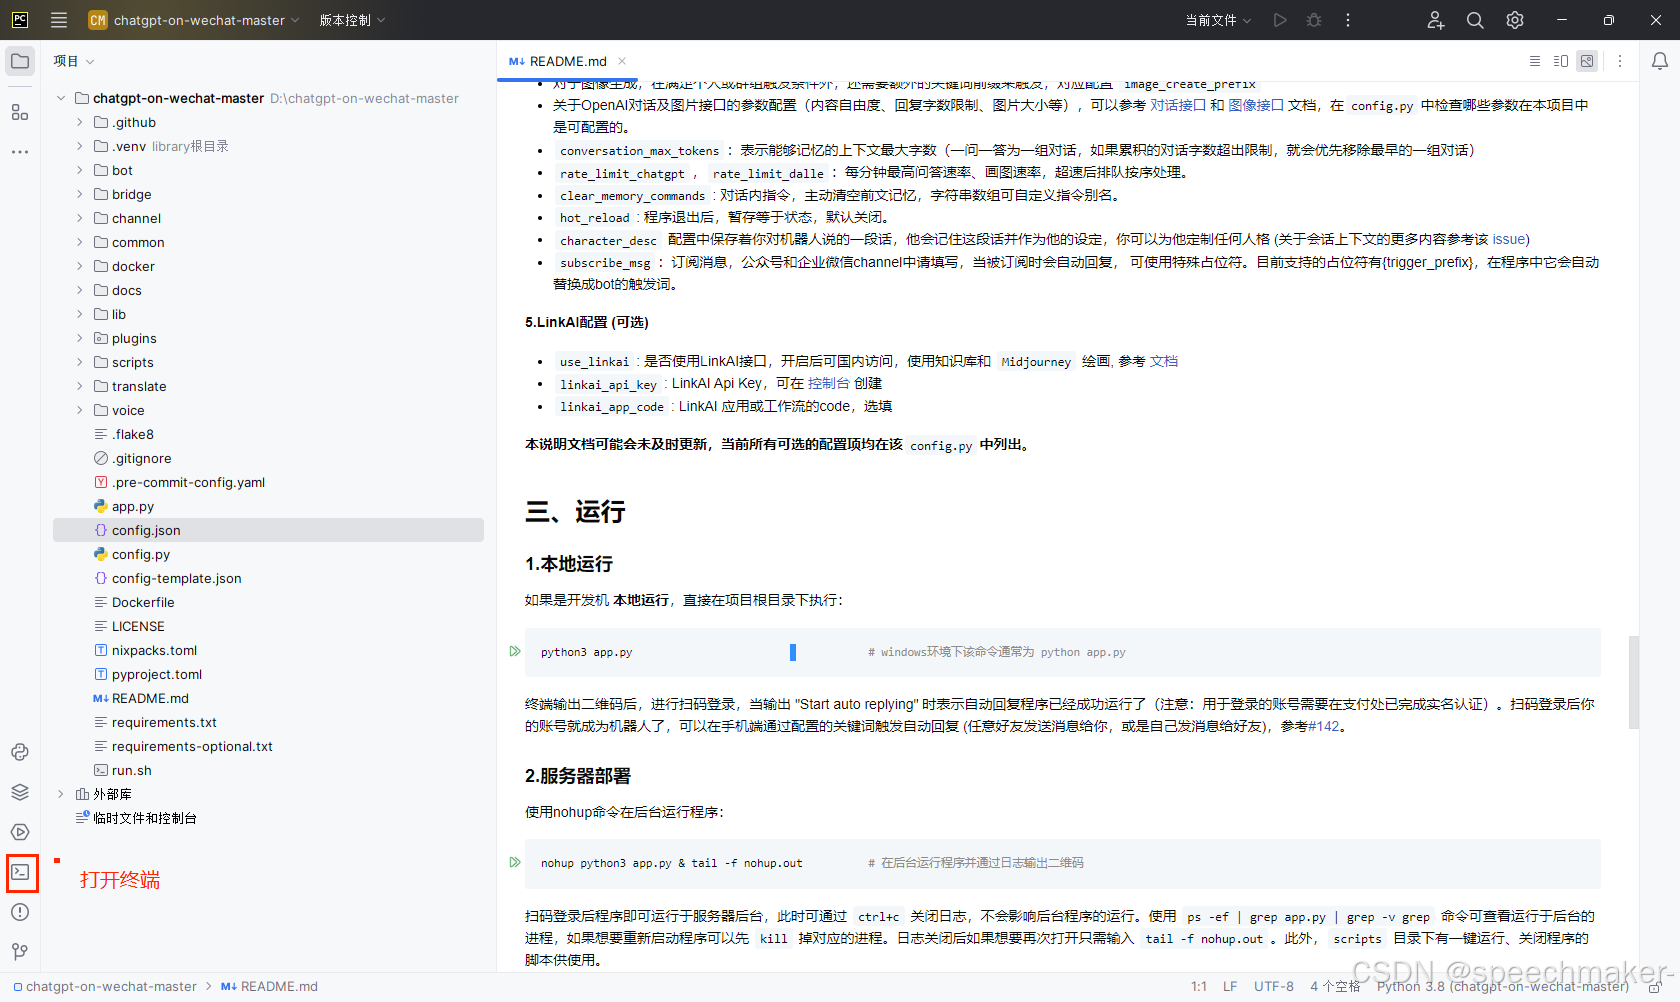Click the Python 3.8 interpreter widget
The height and width of the screenshot is (1002, 1680).
coord(1502,987)
